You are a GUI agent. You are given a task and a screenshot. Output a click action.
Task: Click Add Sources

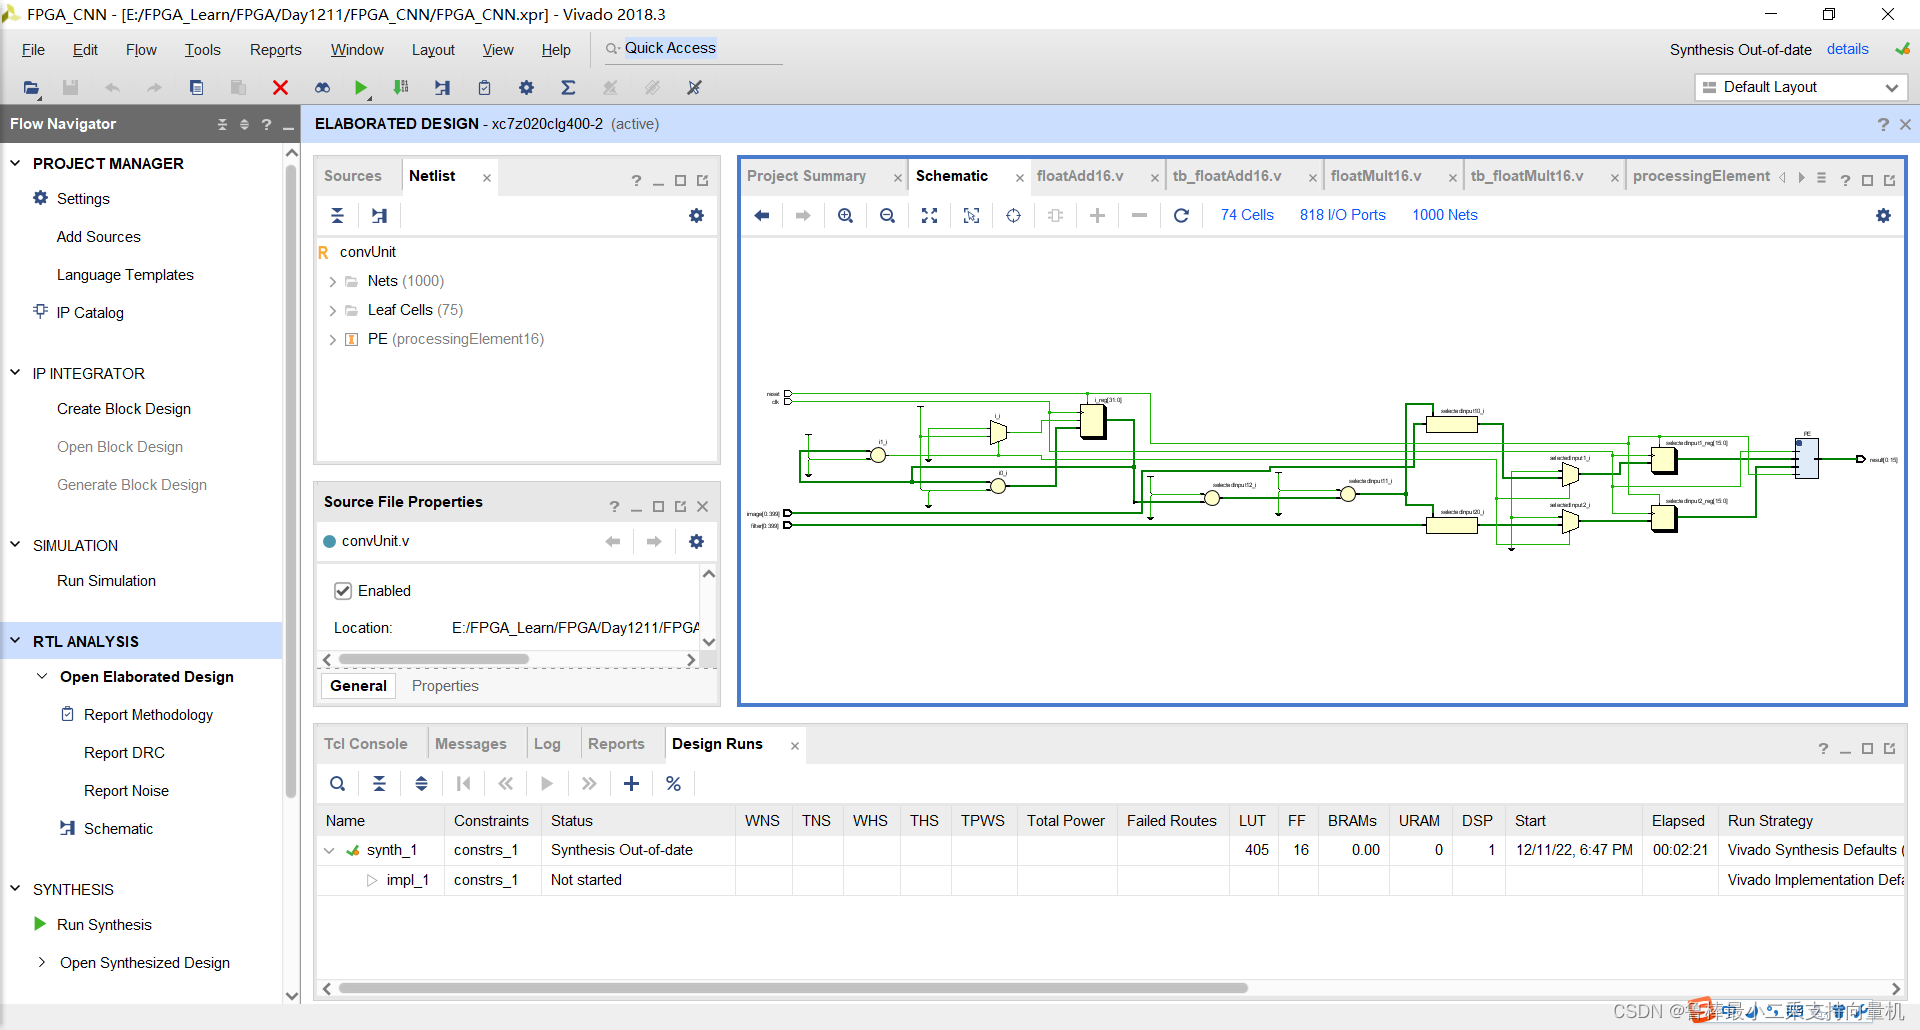[98, 237]
